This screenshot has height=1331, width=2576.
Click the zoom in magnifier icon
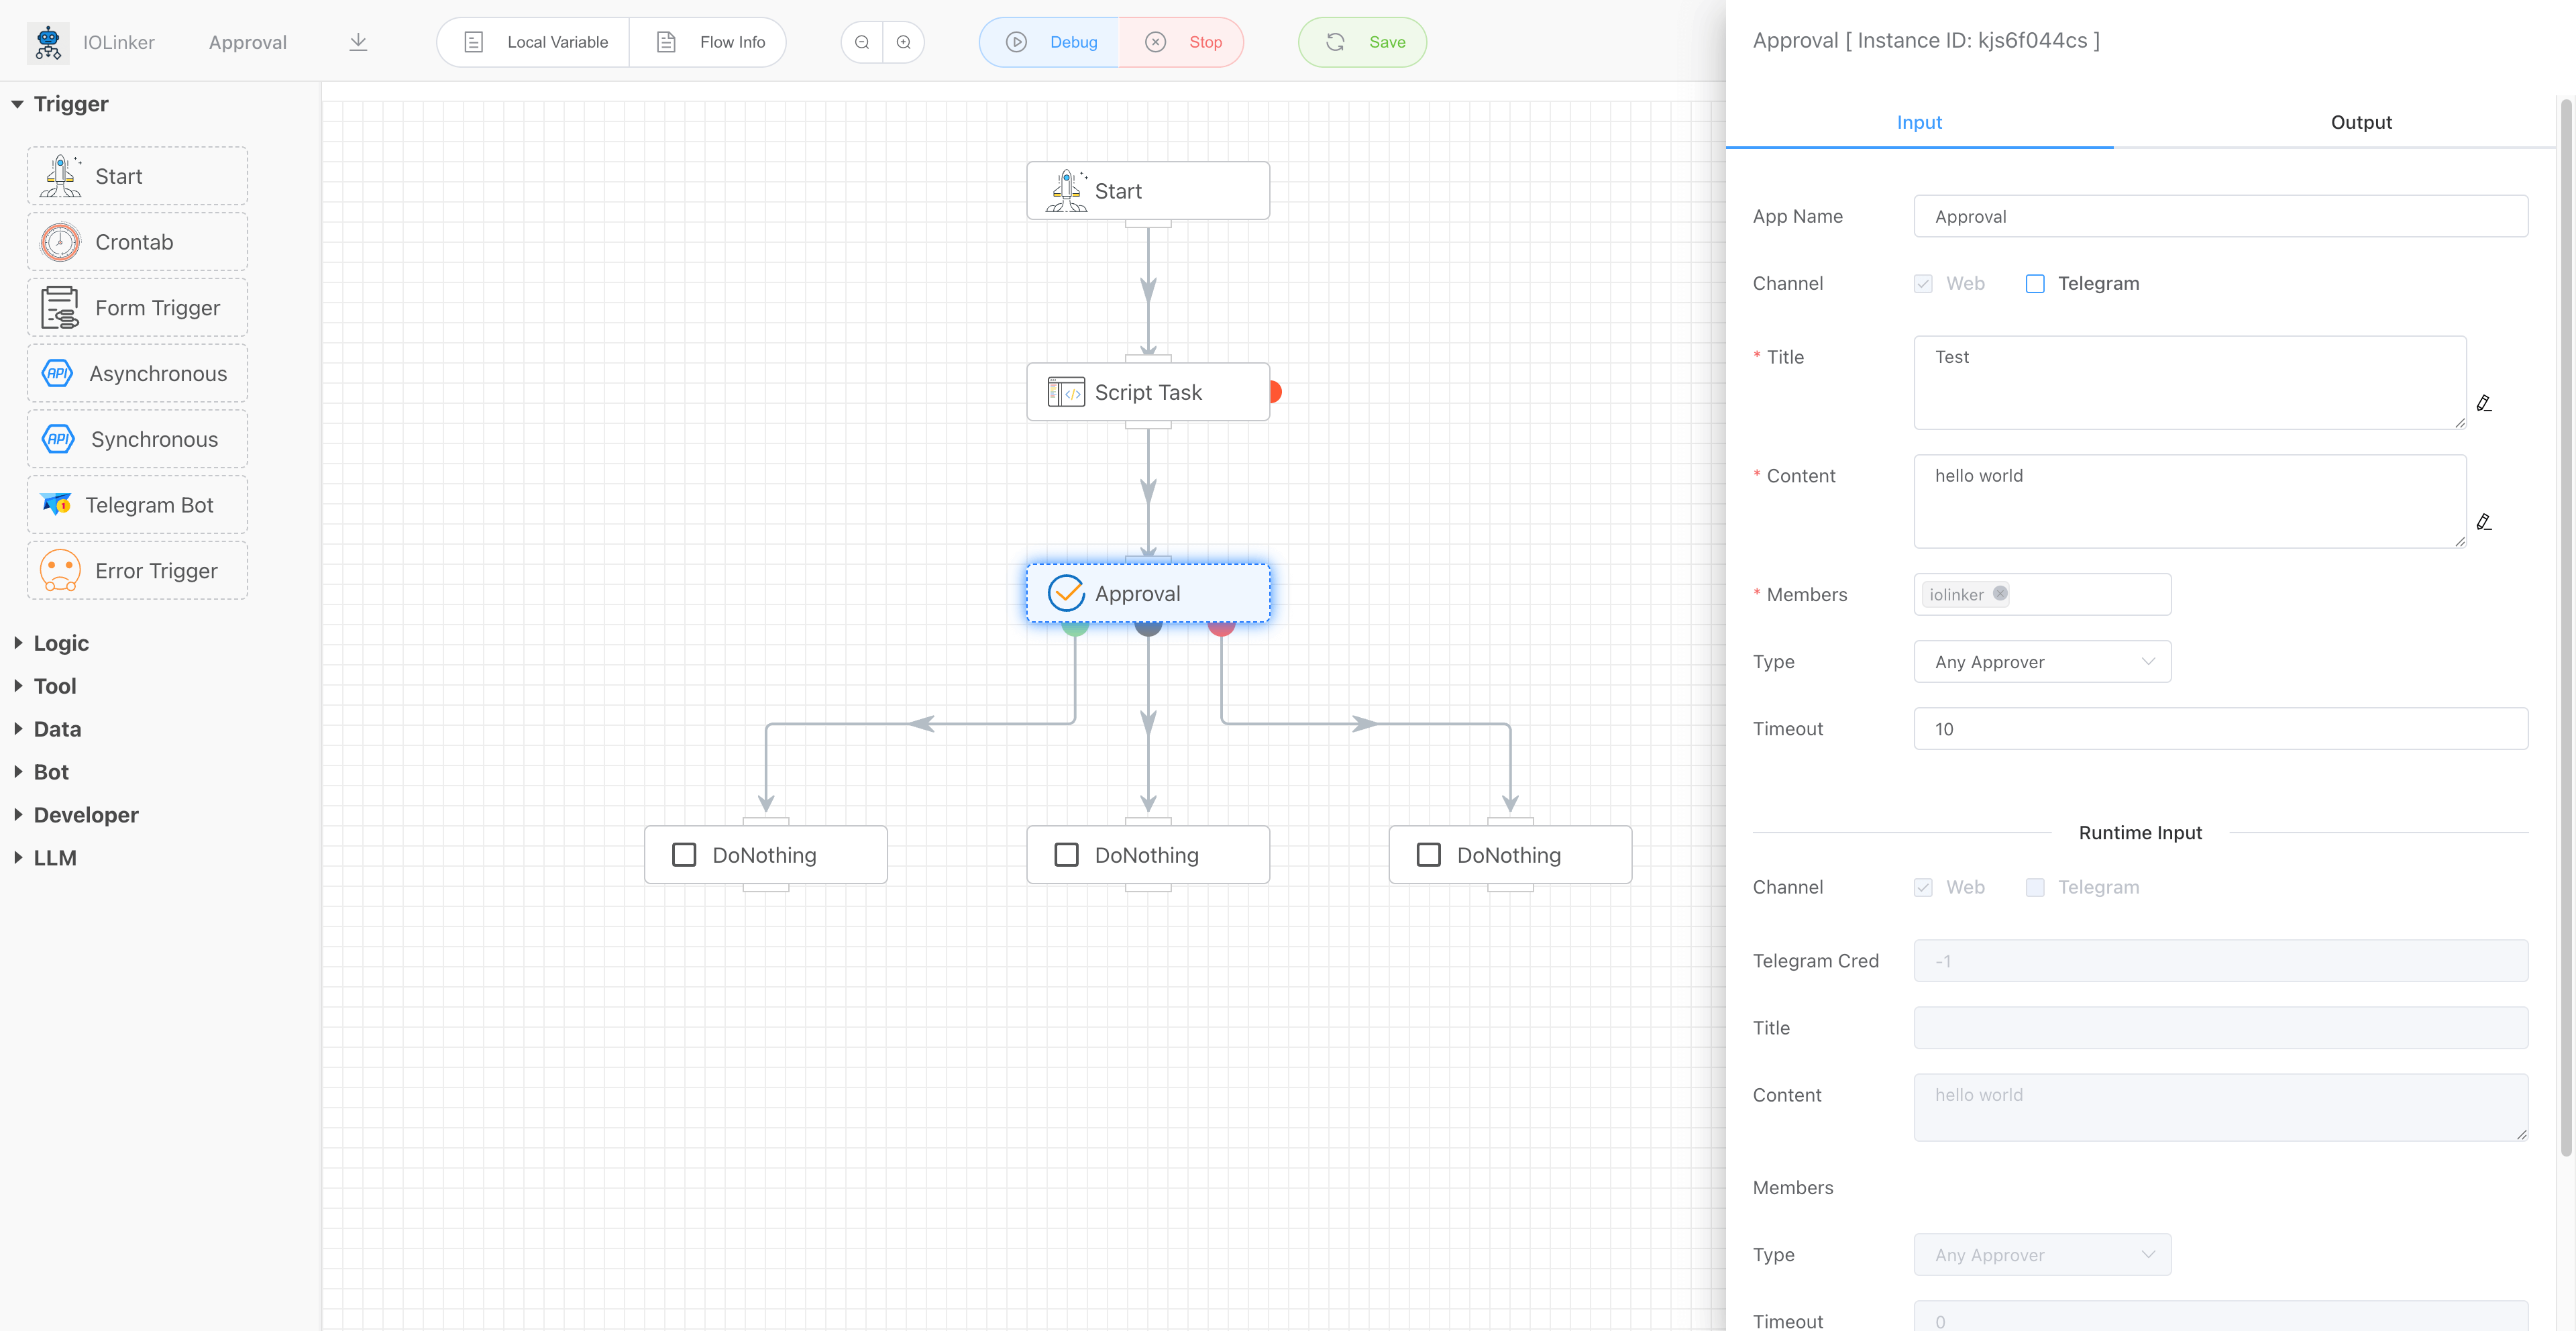click(904, 42)
